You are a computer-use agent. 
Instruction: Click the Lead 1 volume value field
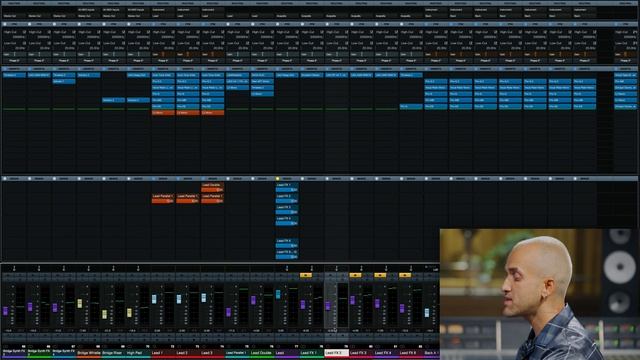tap(157, 331)
